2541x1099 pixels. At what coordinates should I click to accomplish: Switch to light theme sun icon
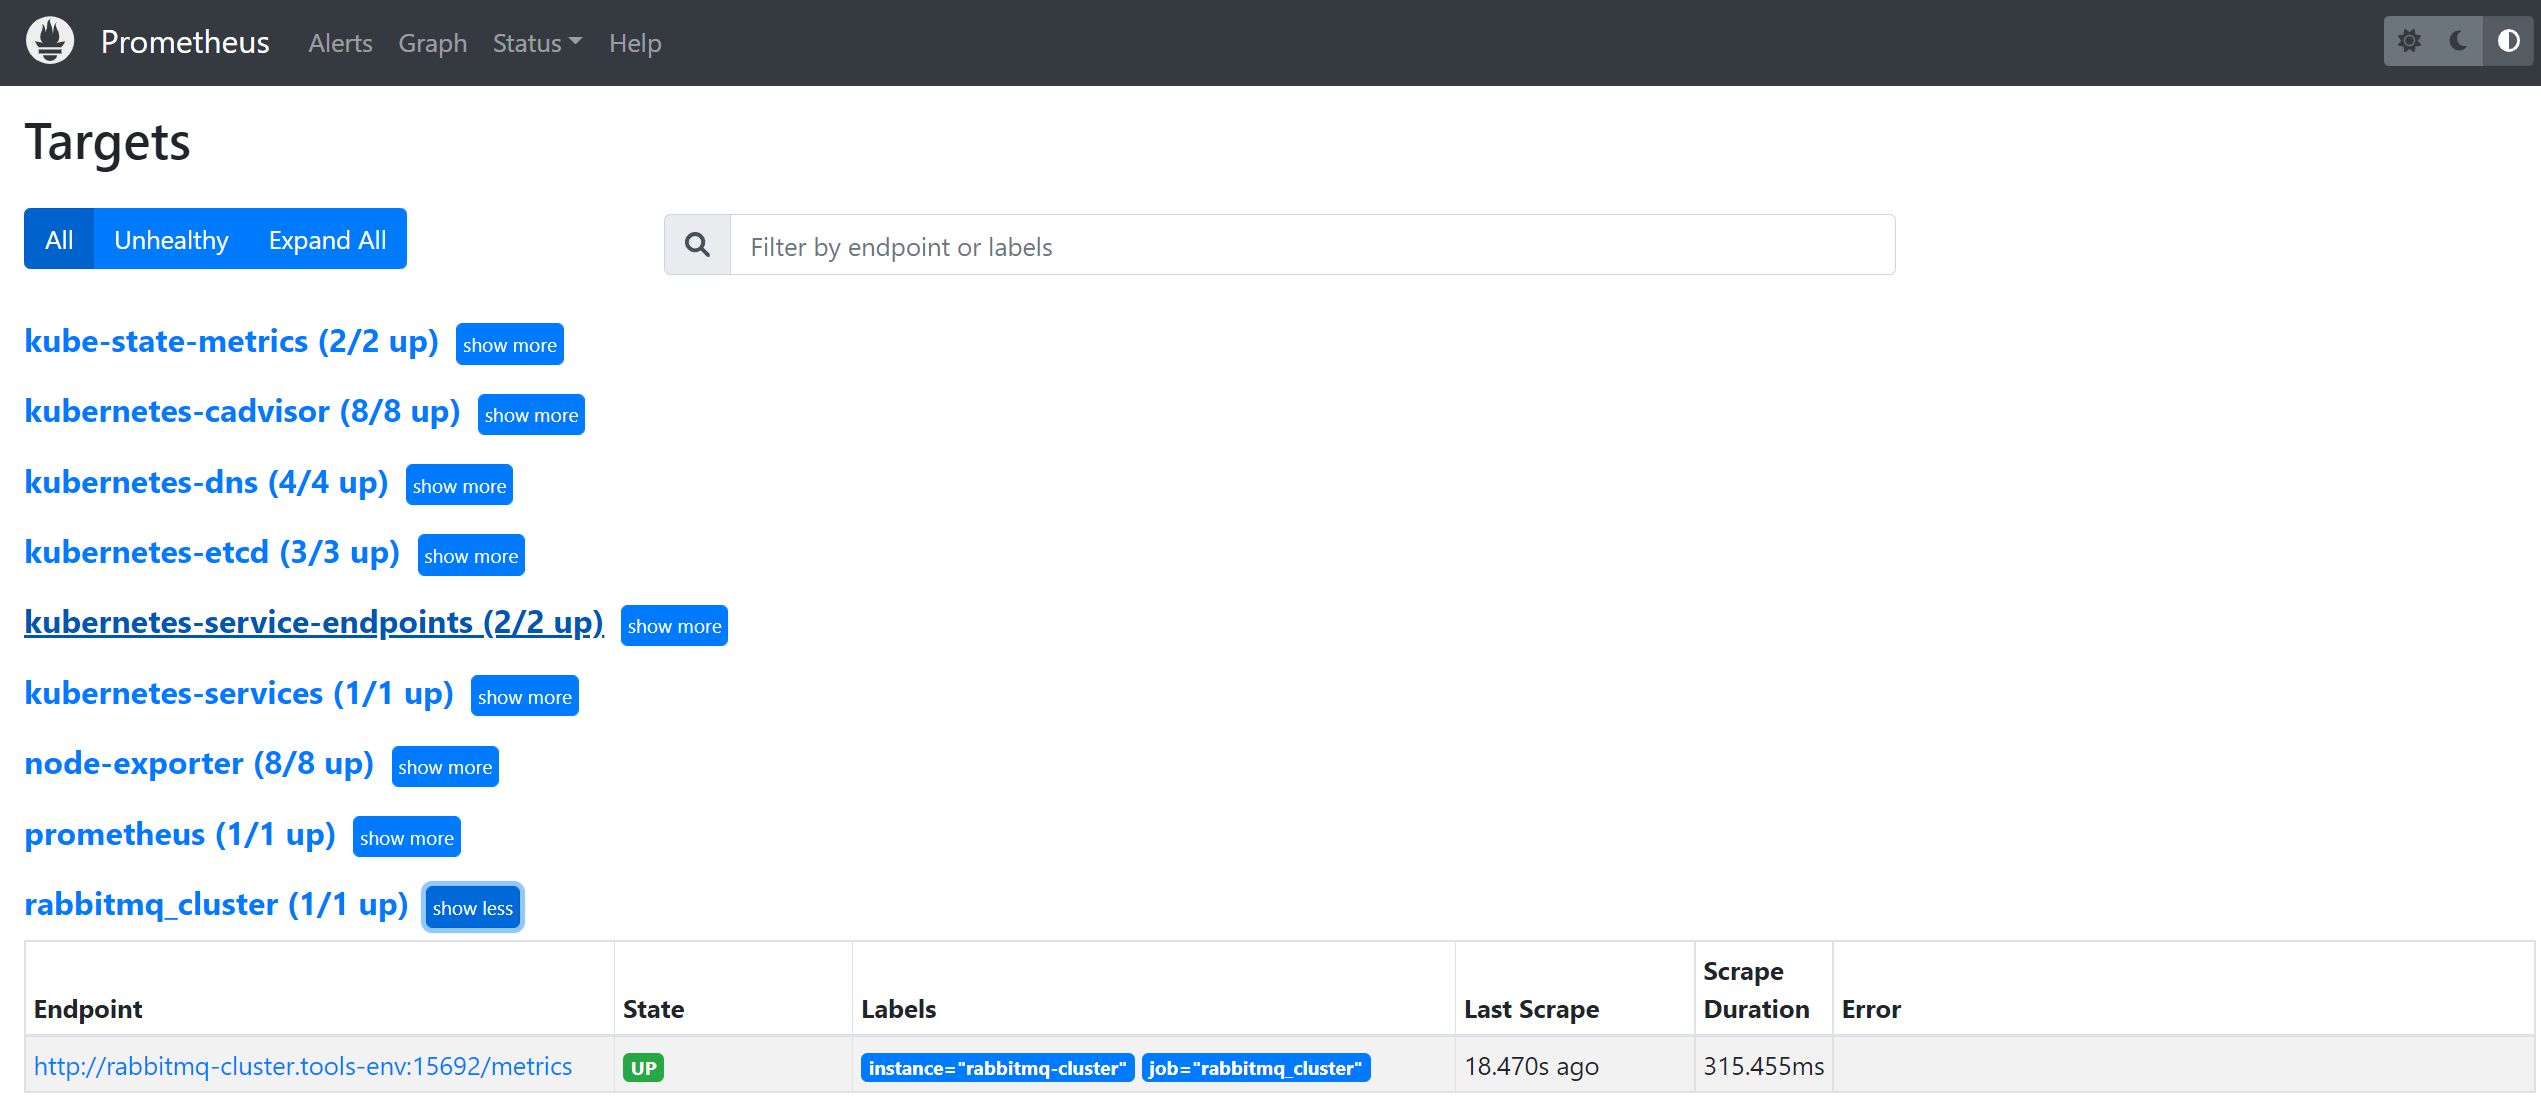coord(2409,41)
